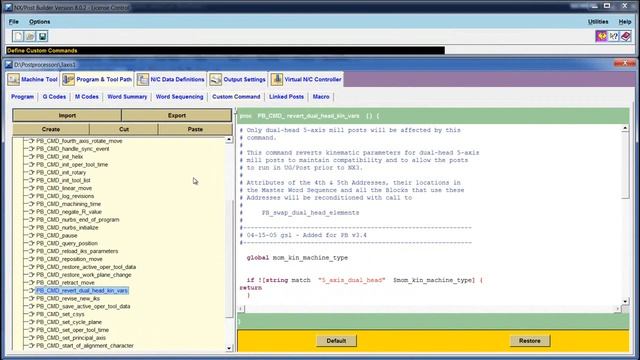Image resolution: width=640 pixels, height=360 pixels.
Task: Switch to the Output Settings tab
Action: 238,79
